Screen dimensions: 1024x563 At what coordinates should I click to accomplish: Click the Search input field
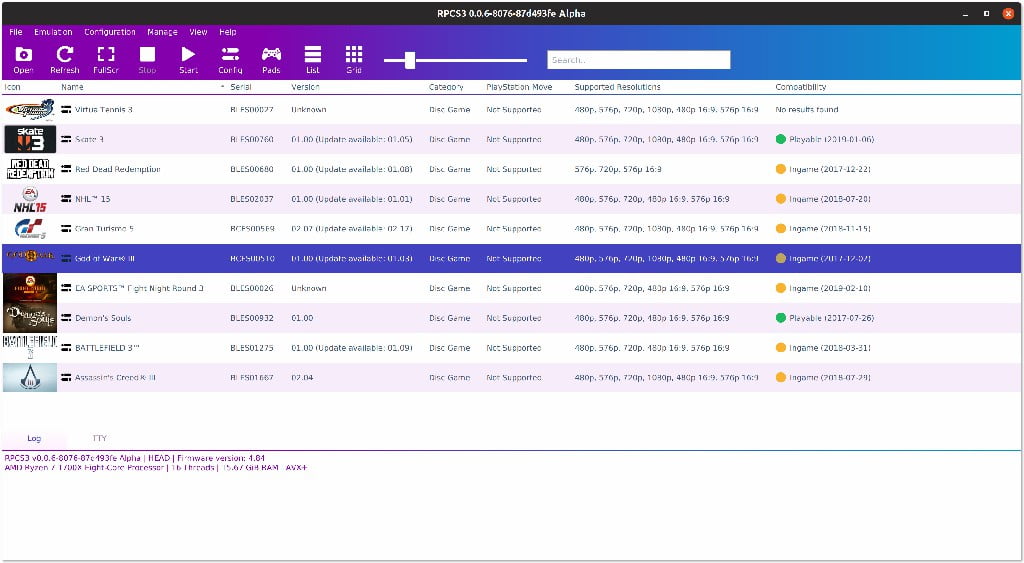point(638,60)
